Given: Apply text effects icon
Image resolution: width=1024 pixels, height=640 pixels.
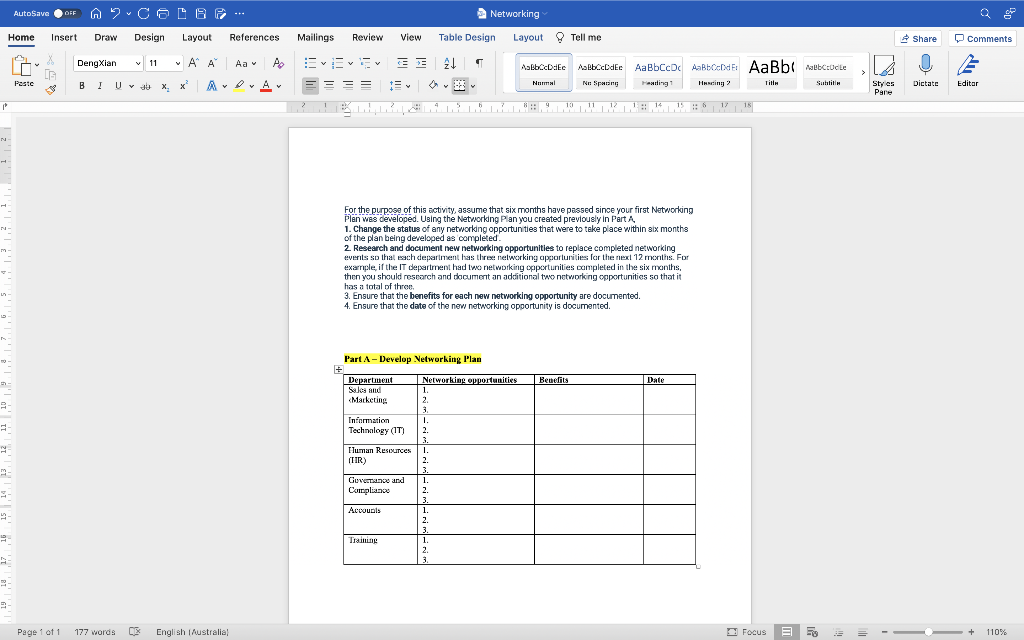Looking at the screenshot, I should pyautogui.click(x=212, y=86).
